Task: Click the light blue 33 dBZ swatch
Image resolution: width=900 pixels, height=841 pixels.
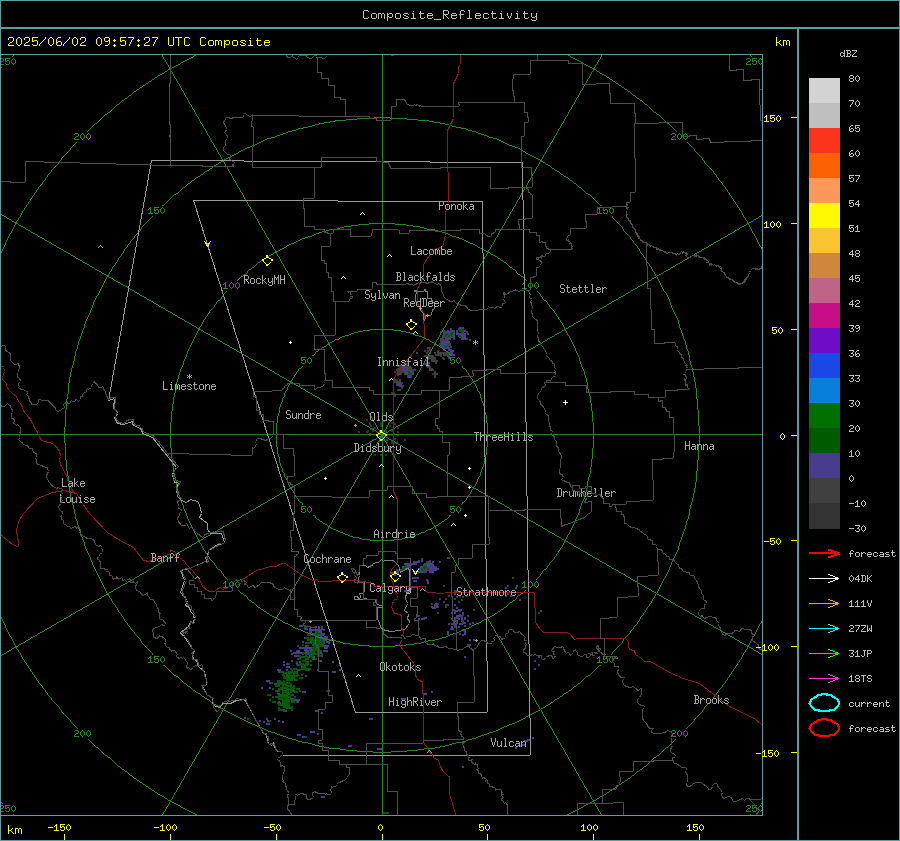Action: tap(824, 390)
